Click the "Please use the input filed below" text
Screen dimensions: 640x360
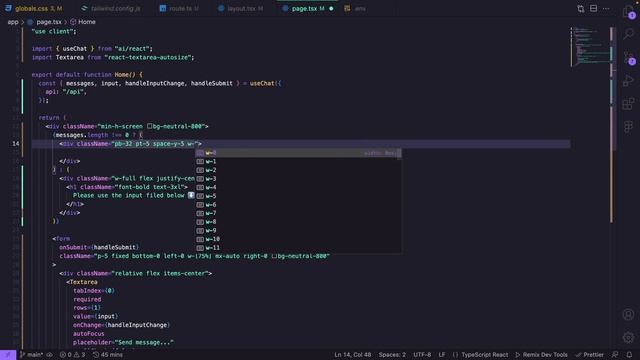(129, 196)
